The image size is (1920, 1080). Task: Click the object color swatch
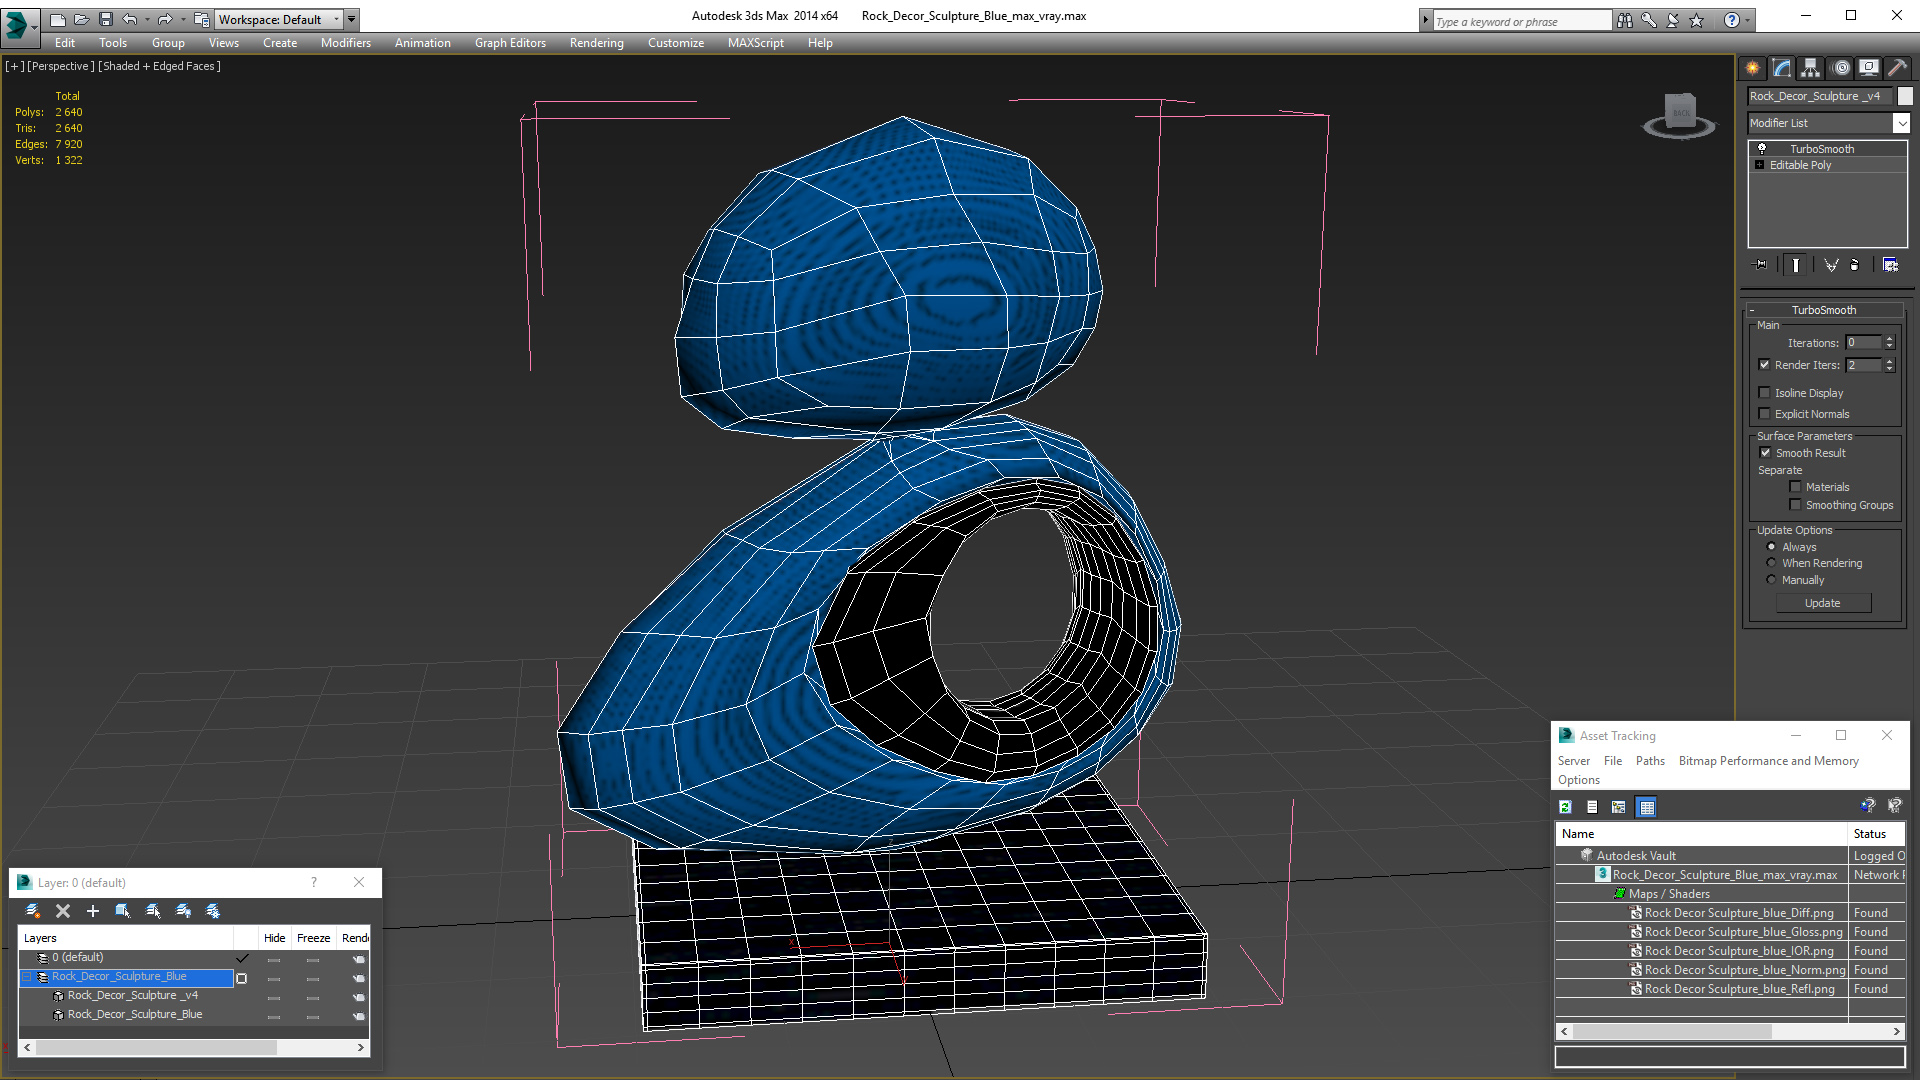click(1905, 96)
